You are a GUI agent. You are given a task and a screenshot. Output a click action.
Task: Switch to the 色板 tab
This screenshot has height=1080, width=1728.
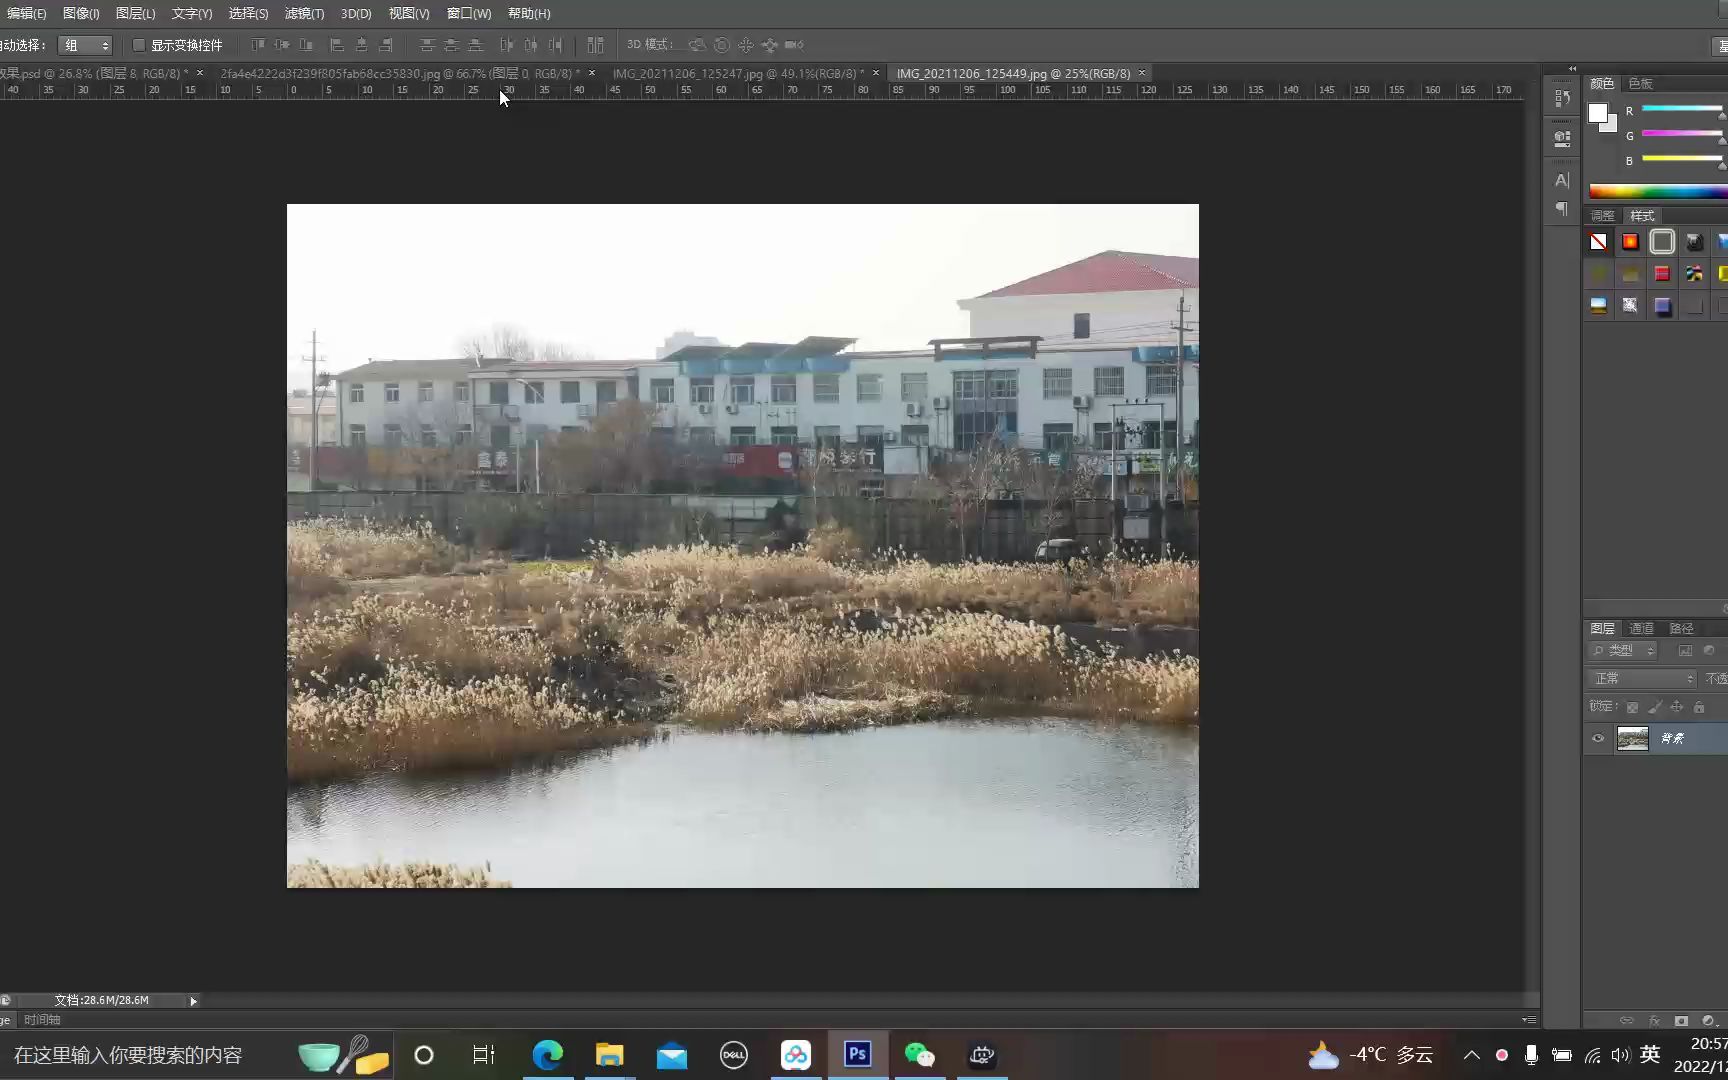(x=1640, y=84)
